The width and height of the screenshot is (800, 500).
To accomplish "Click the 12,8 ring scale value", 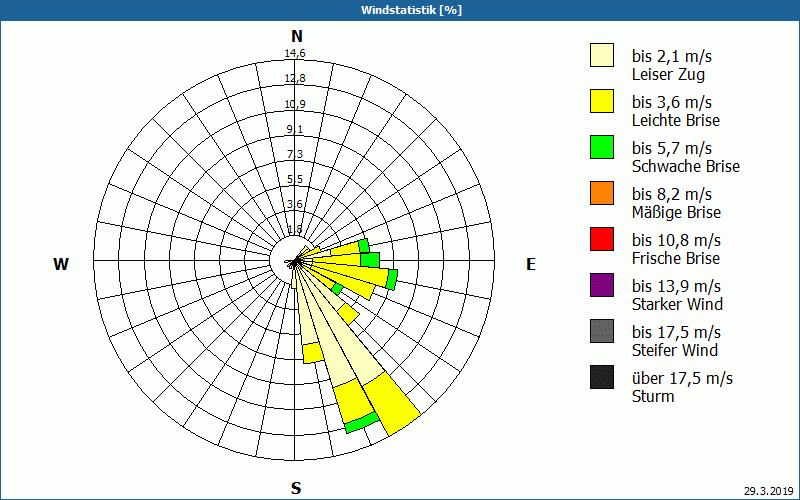I will 295,78.
